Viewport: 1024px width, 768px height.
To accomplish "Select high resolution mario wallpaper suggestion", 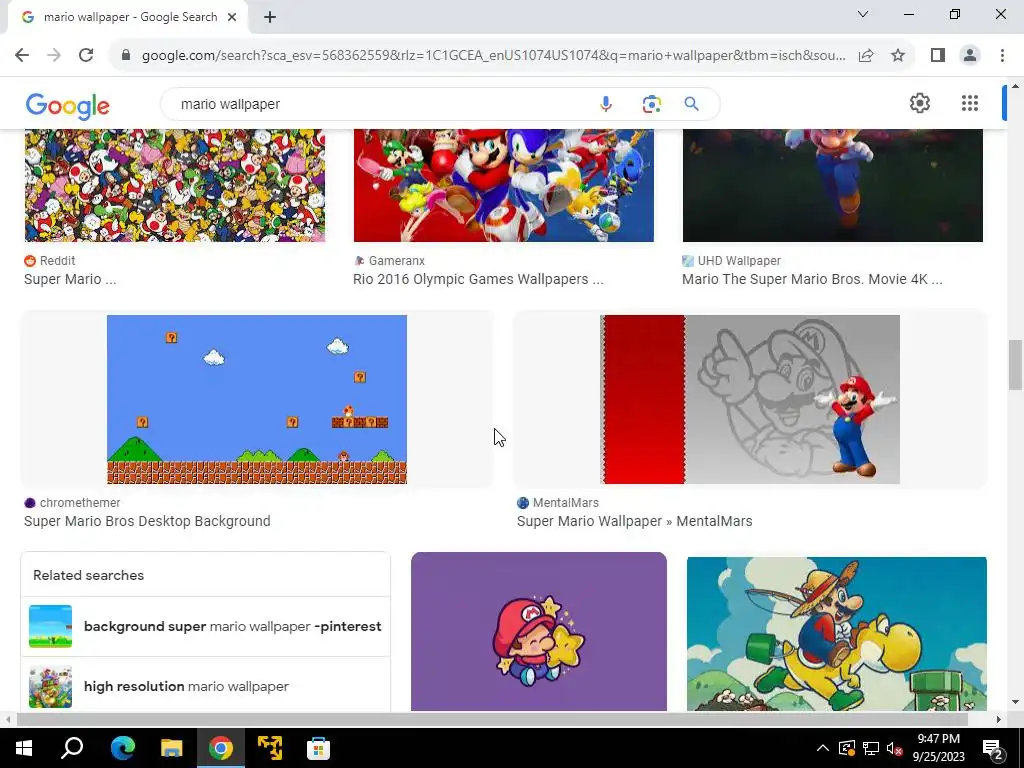I will click(x=205, y=684).
